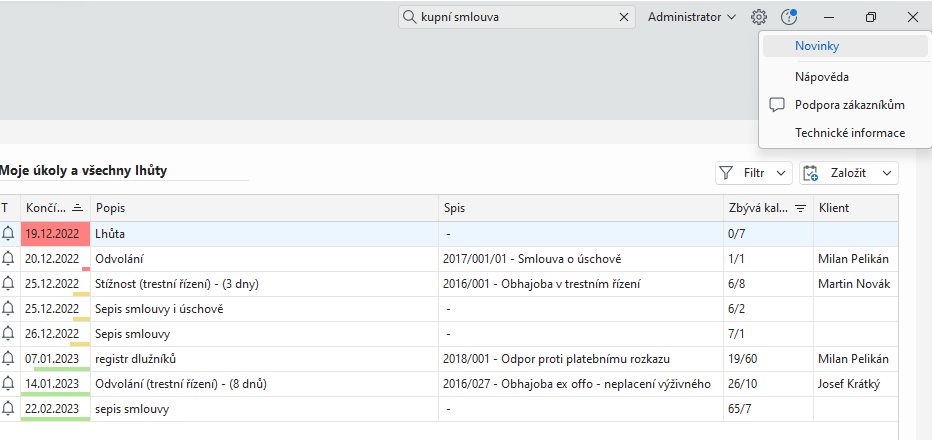Click the Zbývá kal... column filter icon

[800, 208]
